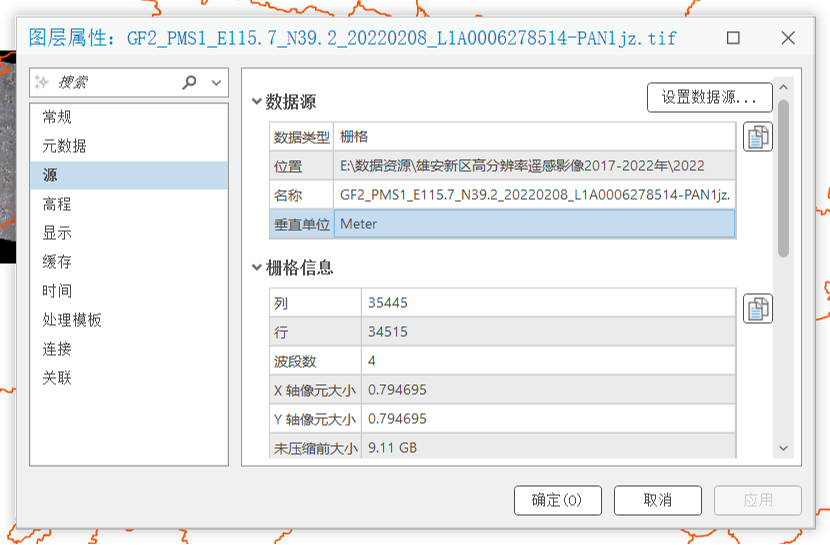Close the layer properties dialog
Viewport: 830px width, 545px height.
pyautogui.click(x=788, y=38)
